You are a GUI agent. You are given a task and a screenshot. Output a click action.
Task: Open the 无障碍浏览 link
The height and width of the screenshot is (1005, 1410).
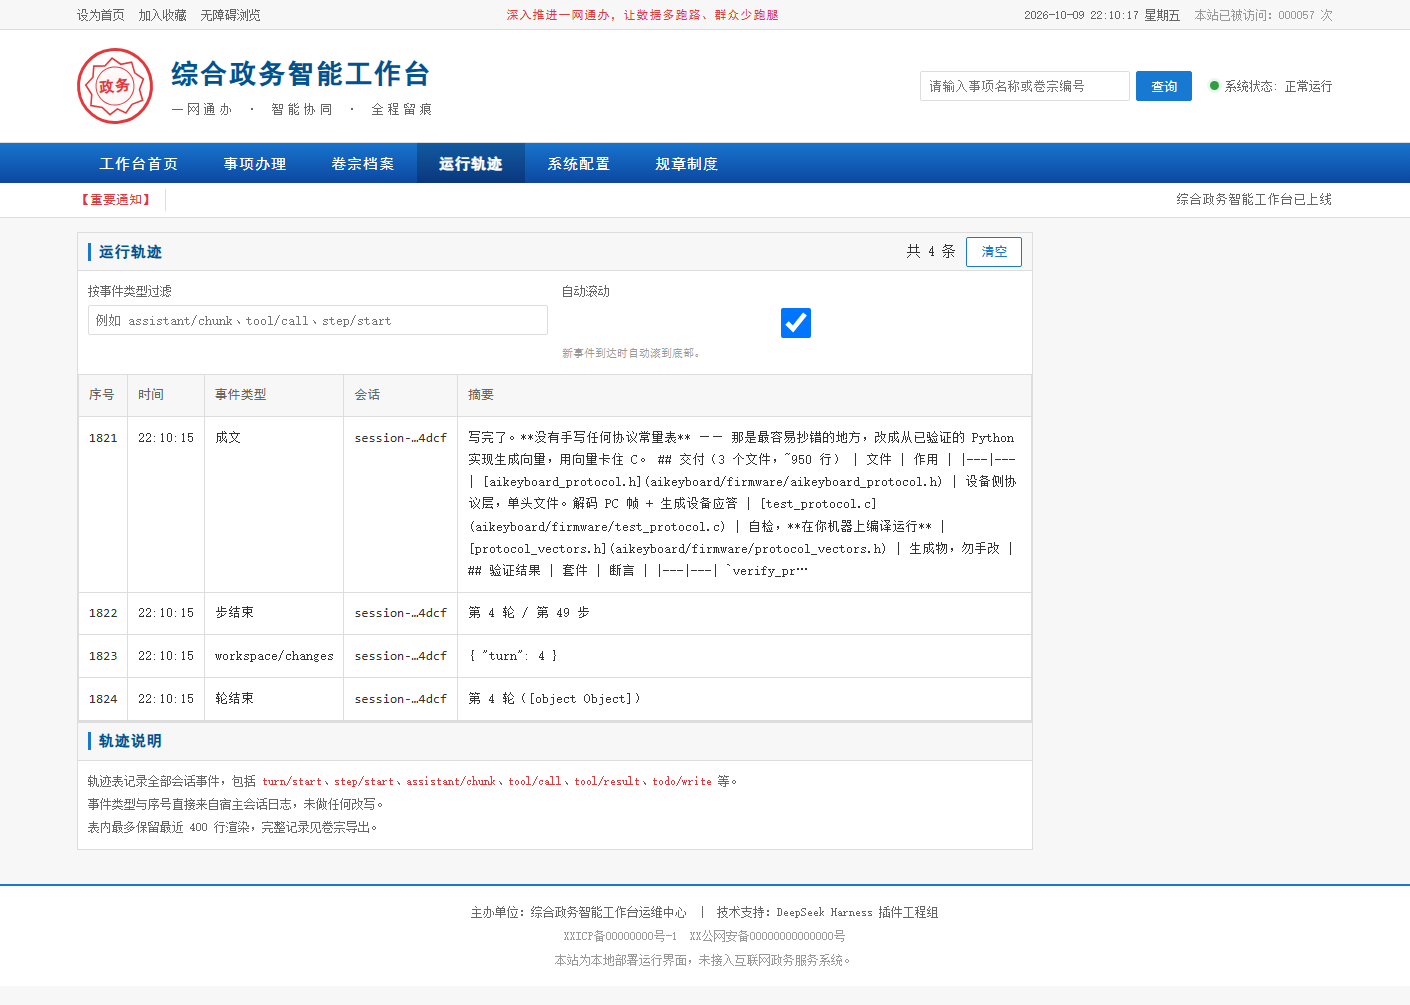(231, 15)
